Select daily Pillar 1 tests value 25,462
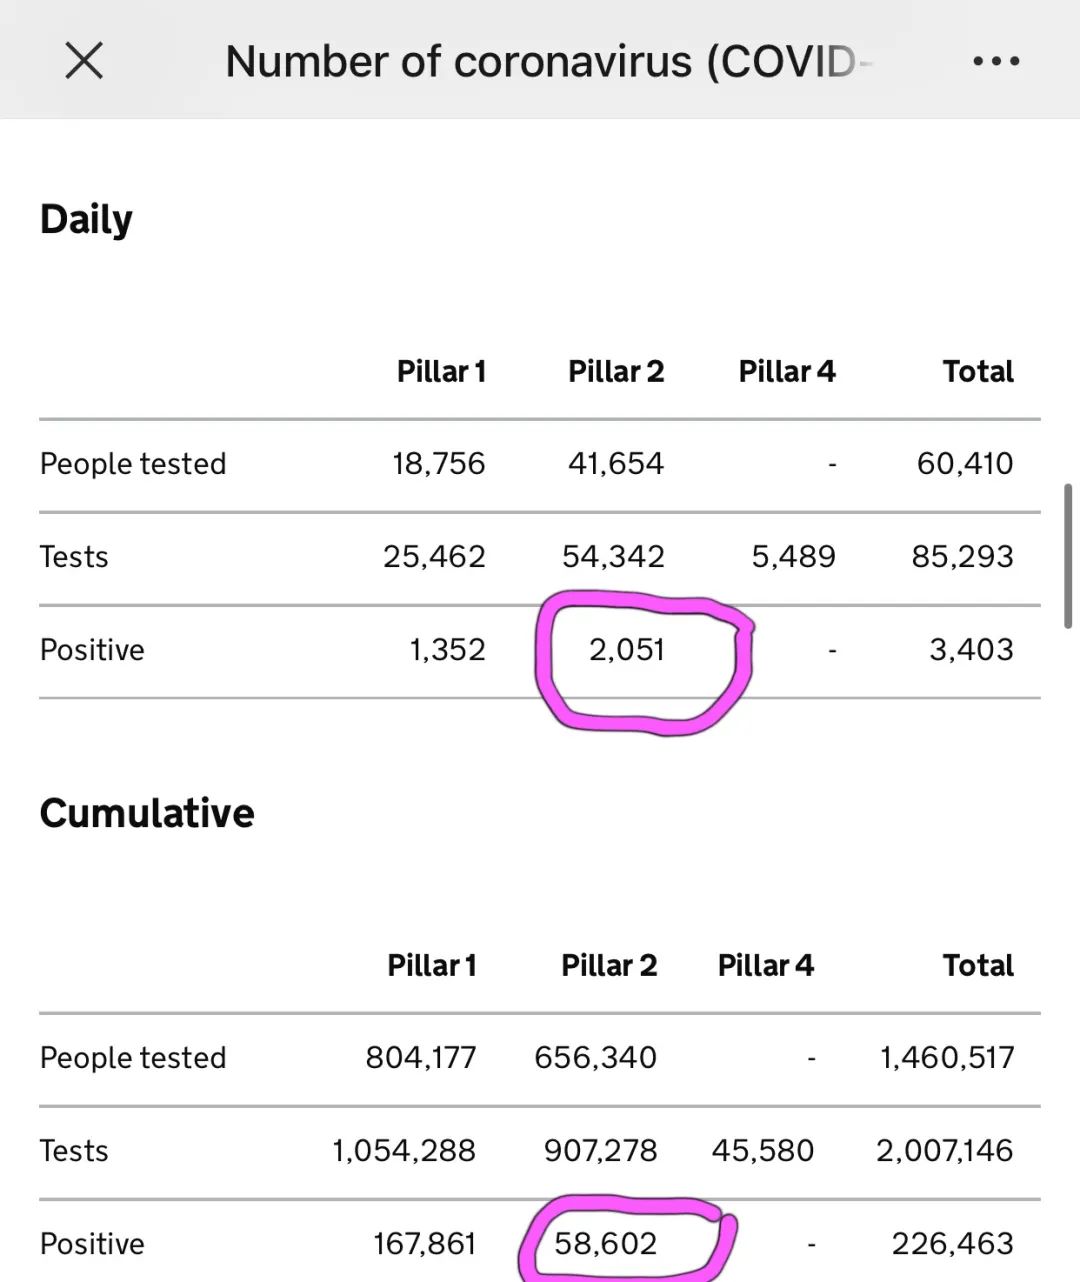This screenshot has width=1080, height=1282. tap(434, 556)
